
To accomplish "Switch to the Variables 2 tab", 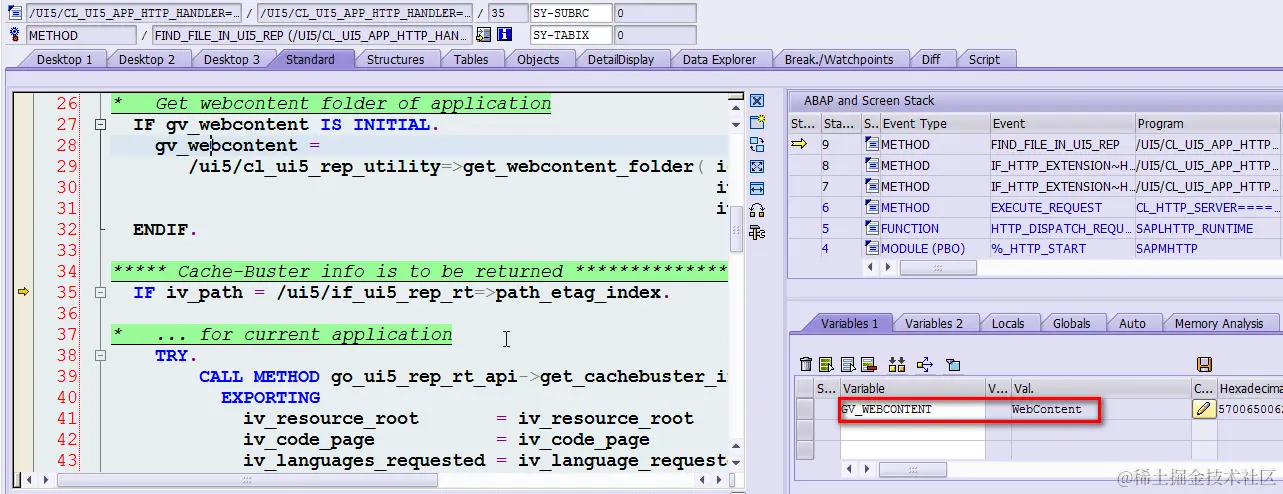I will tap(934, 323).
